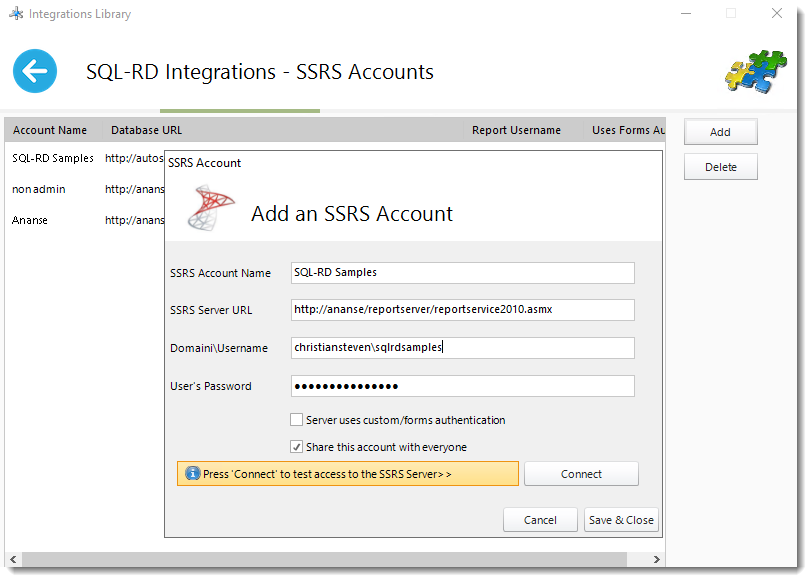Click the left arrow of horizontal scrollbar
This screenshot has width=812, height=582.
tap(13, 559)
